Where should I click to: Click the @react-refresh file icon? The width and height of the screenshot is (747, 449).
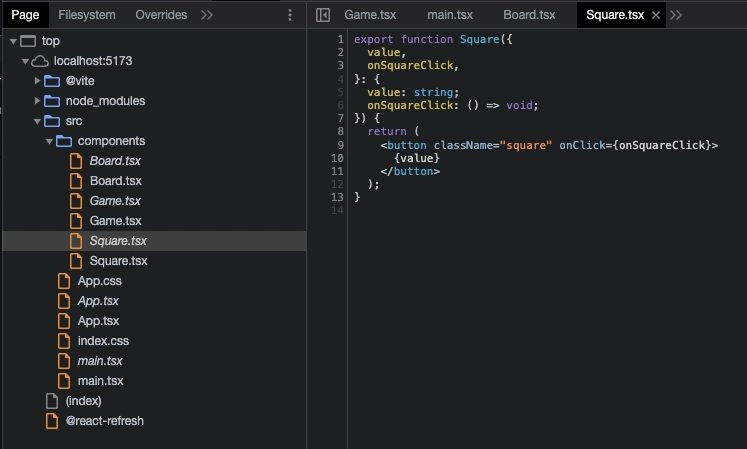pyautogui.click(x=52, y=421)
